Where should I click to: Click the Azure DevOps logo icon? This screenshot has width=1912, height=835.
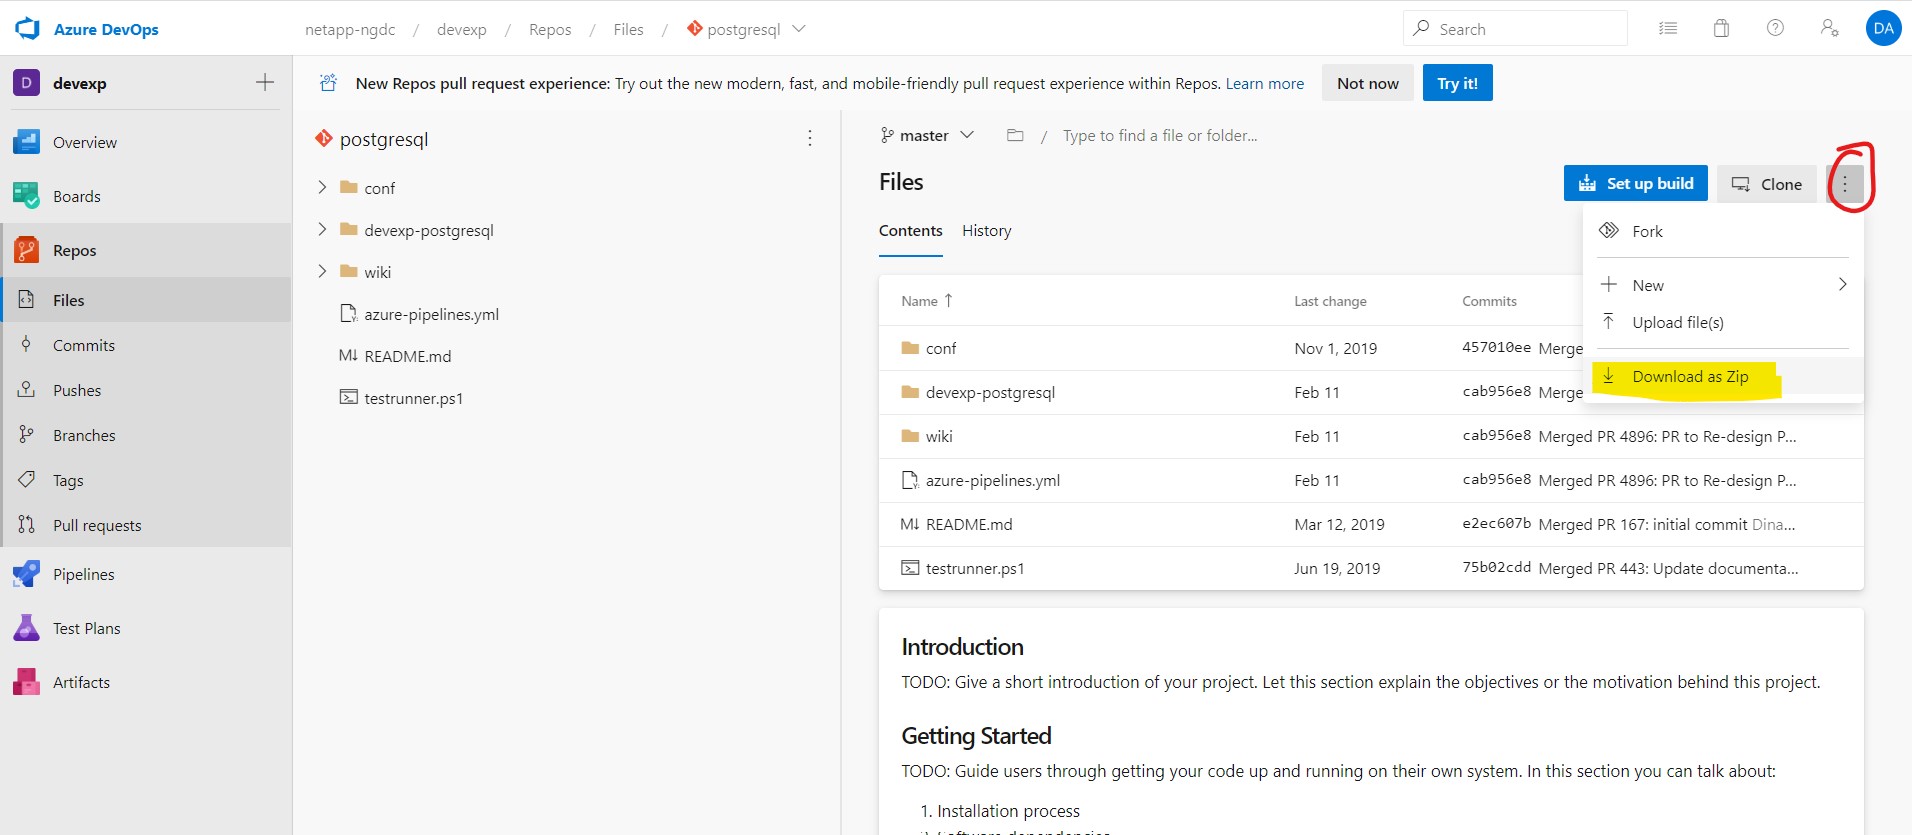coord(27,29)
